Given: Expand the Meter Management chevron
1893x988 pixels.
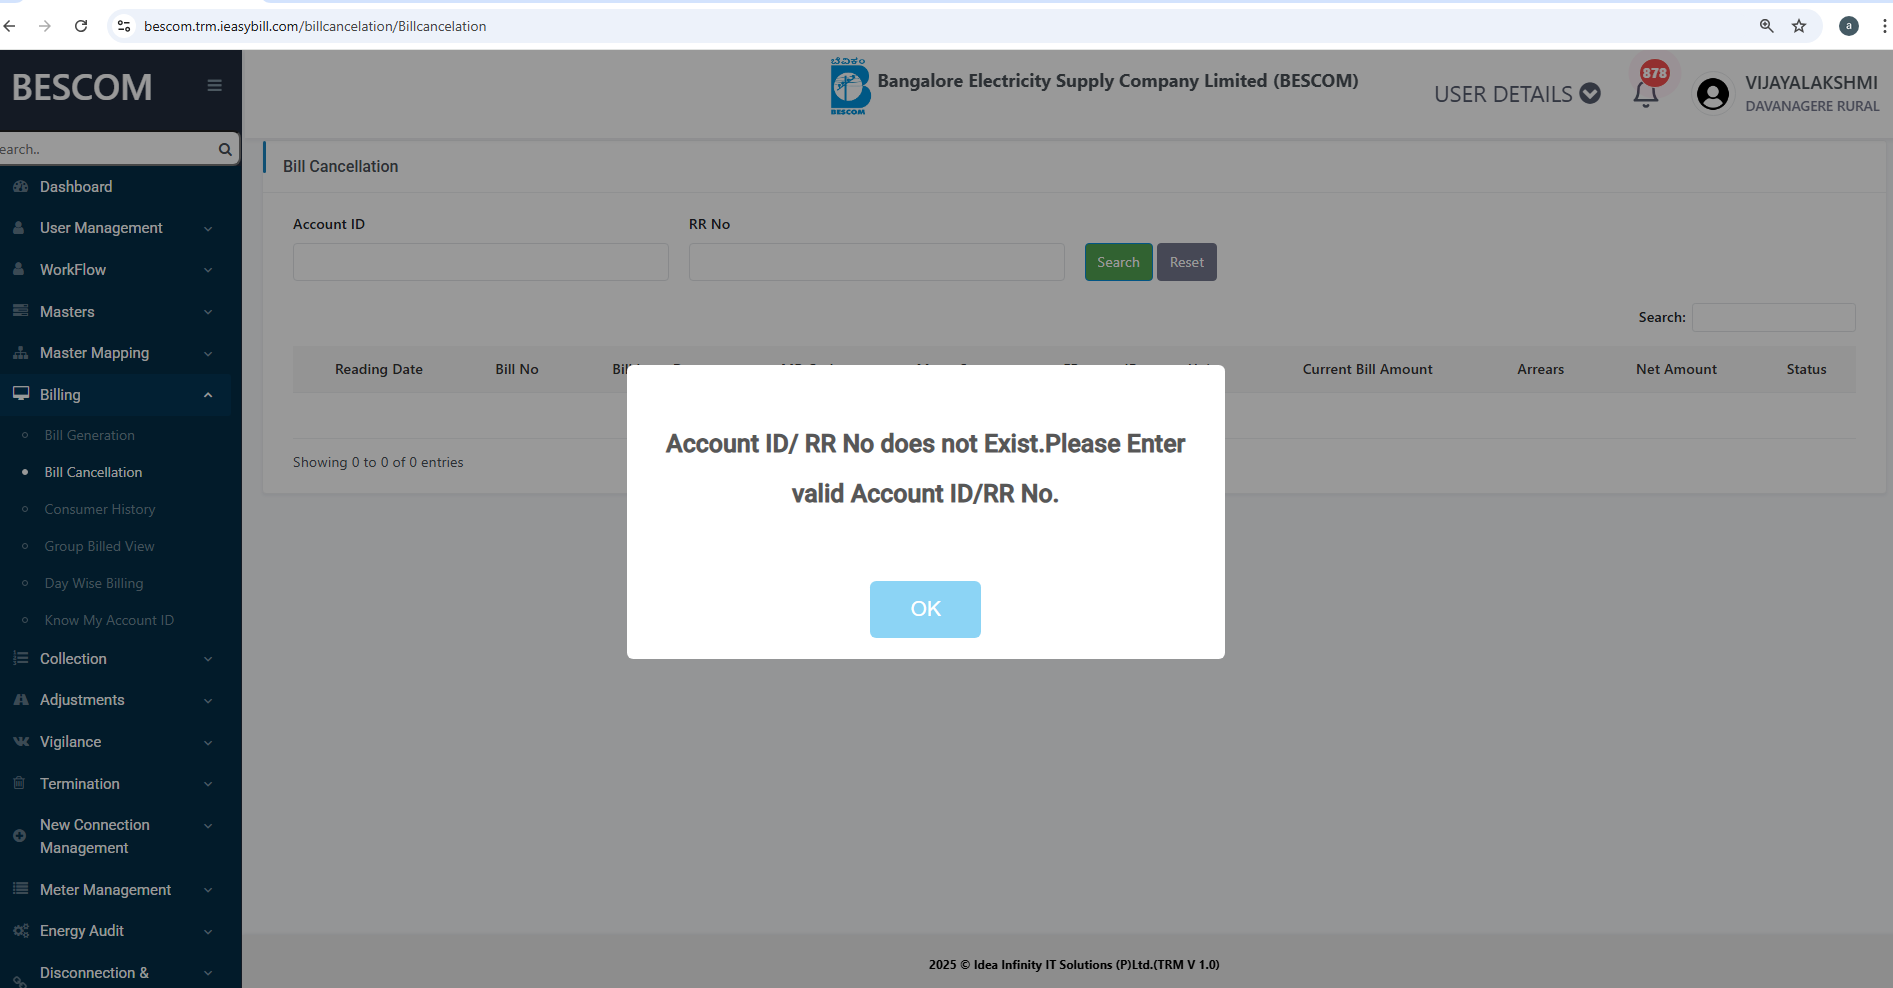Looking at the screenshot, I should click(x=208, y=890).
